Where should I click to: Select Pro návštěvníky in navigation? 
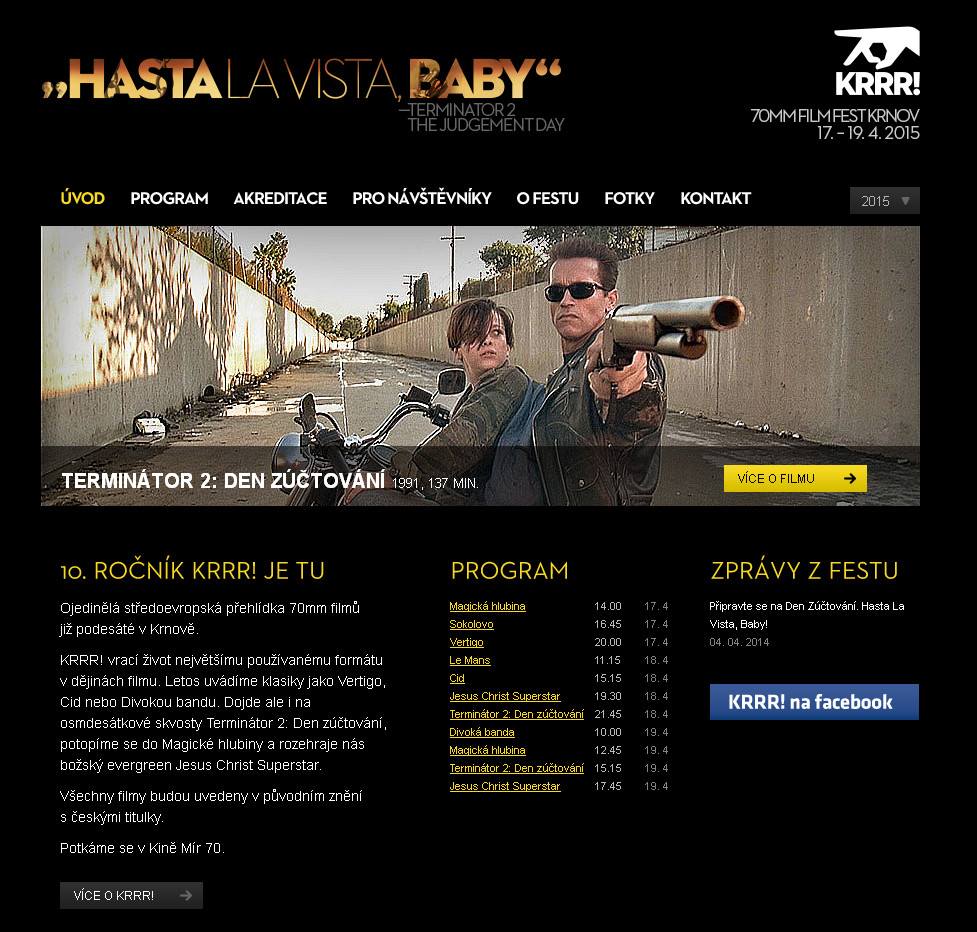point(421,198)
